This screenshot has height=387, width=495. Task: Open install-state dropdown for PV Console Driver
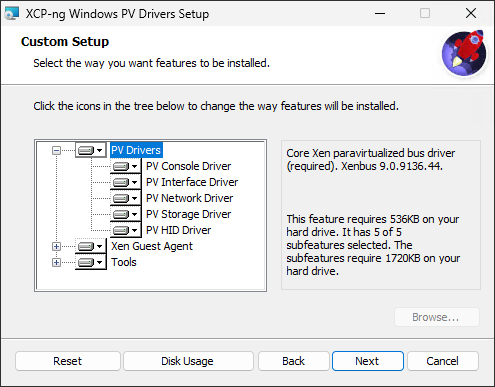126,166
